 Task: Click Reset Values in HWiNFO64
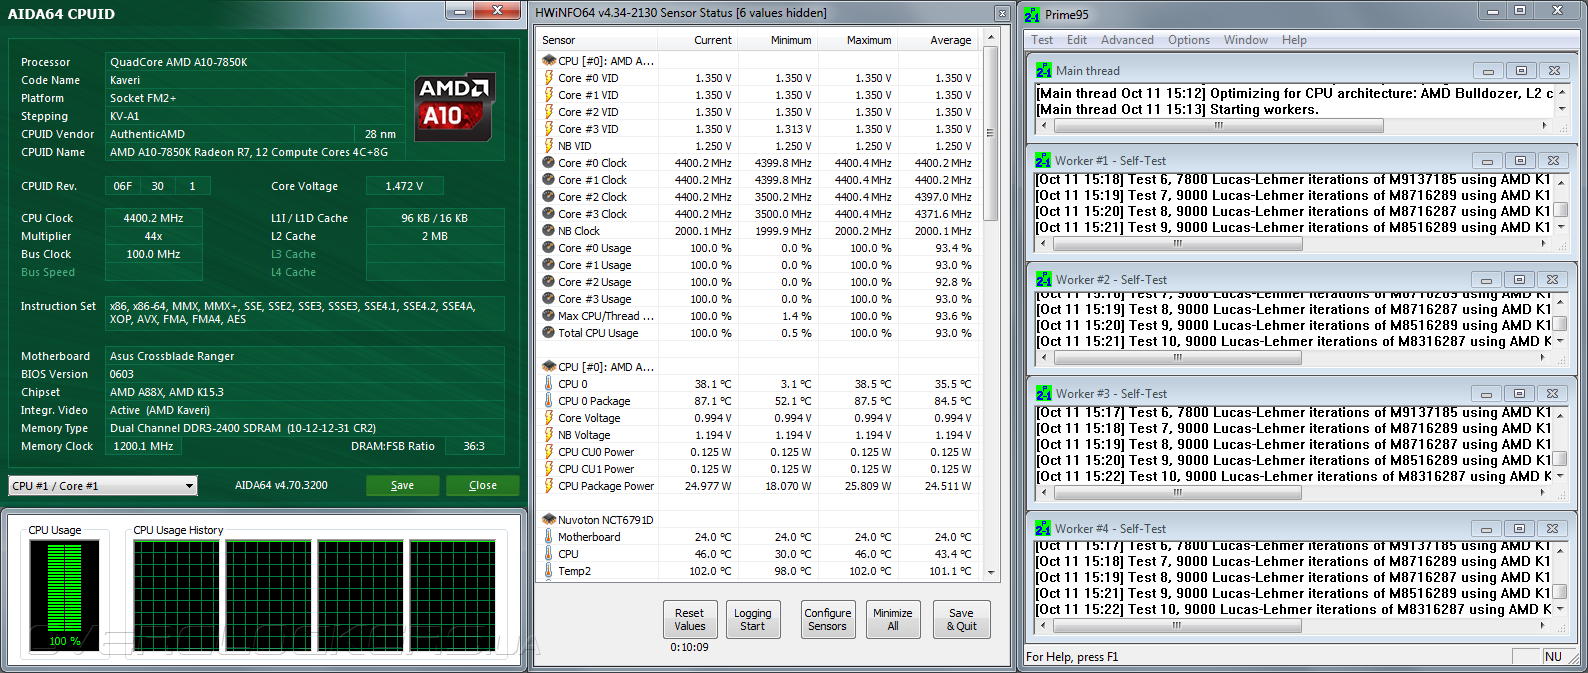click(x=689, y=620)
